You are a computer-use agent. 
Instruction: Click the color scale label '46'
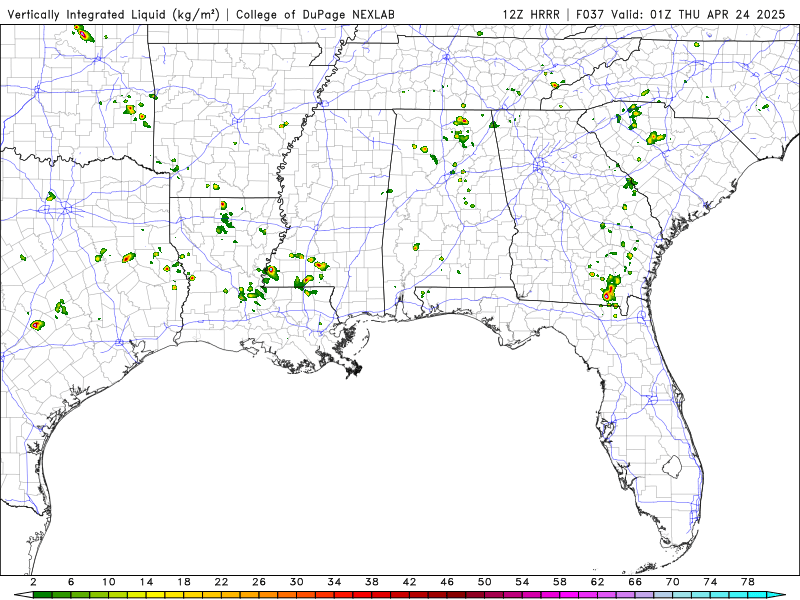point(447,582)
